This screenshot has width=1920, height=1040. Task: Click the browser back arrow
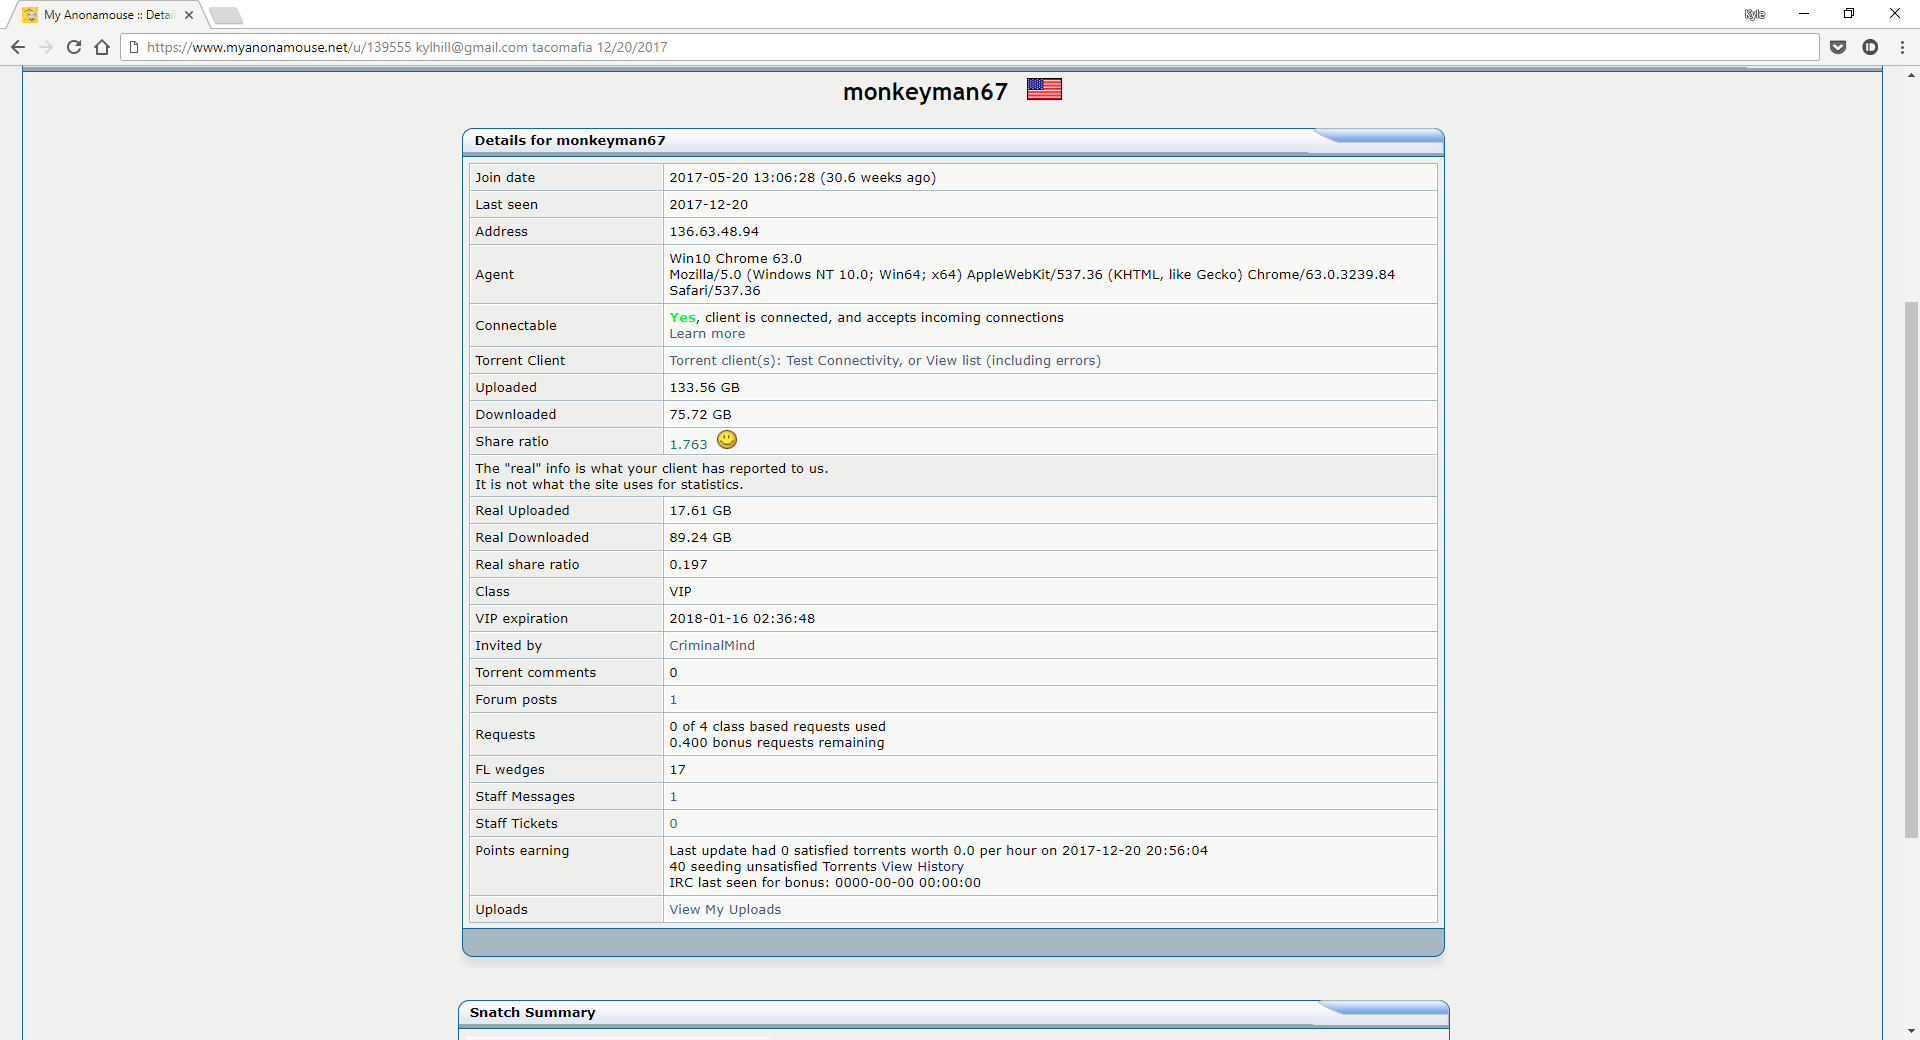coord(18,47)
